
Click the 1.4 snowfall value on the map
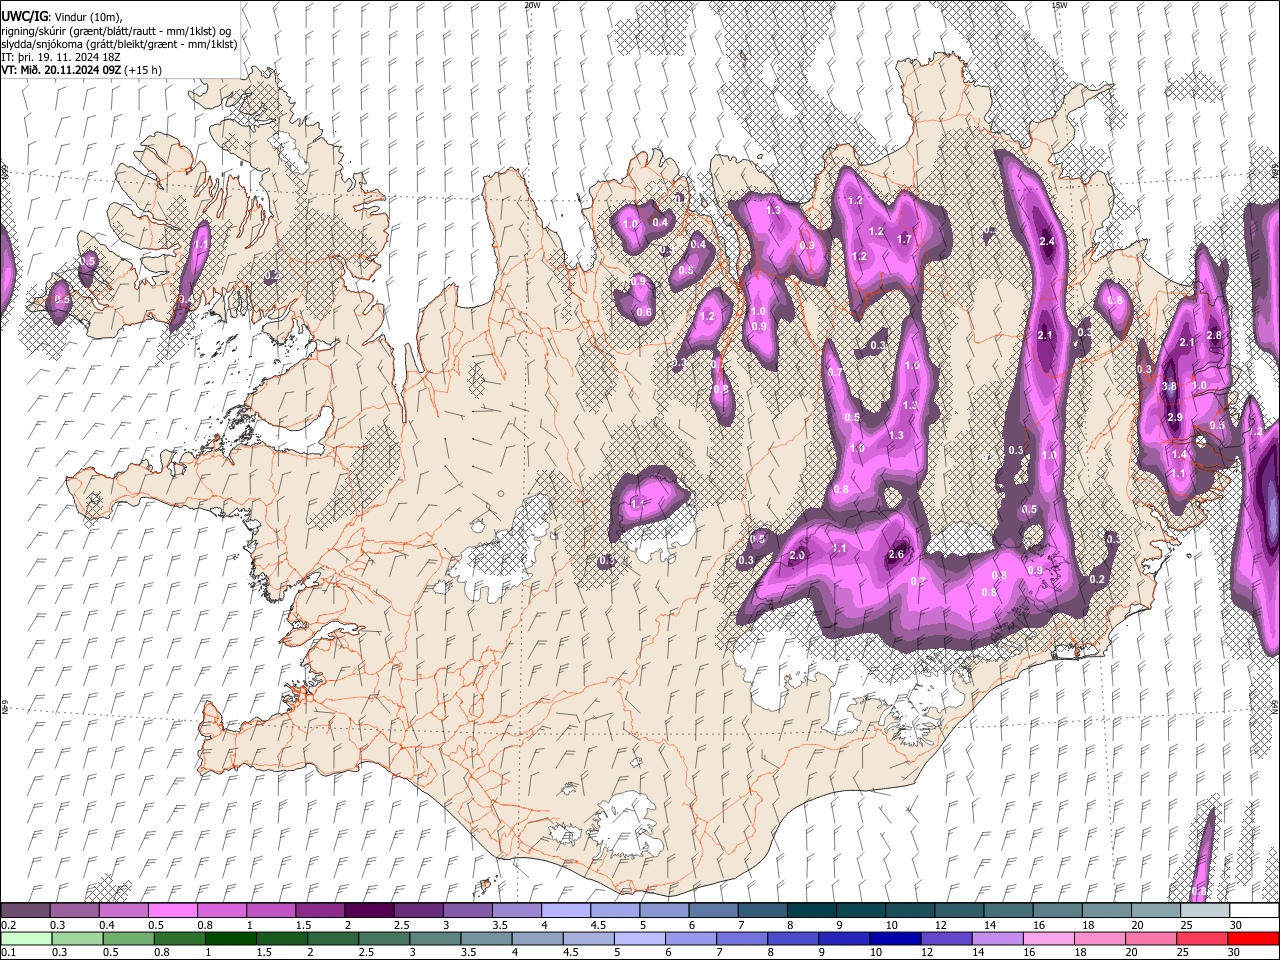coord(1179,454)
